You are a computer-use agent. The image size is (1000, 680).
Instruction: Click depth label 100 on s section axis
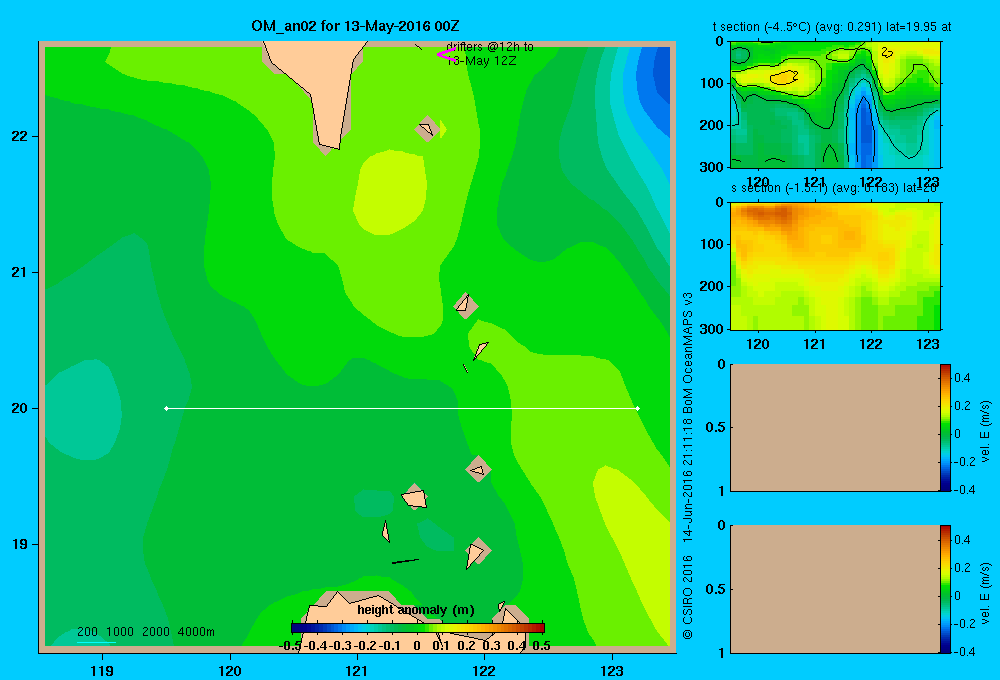[x=711, y=244]
